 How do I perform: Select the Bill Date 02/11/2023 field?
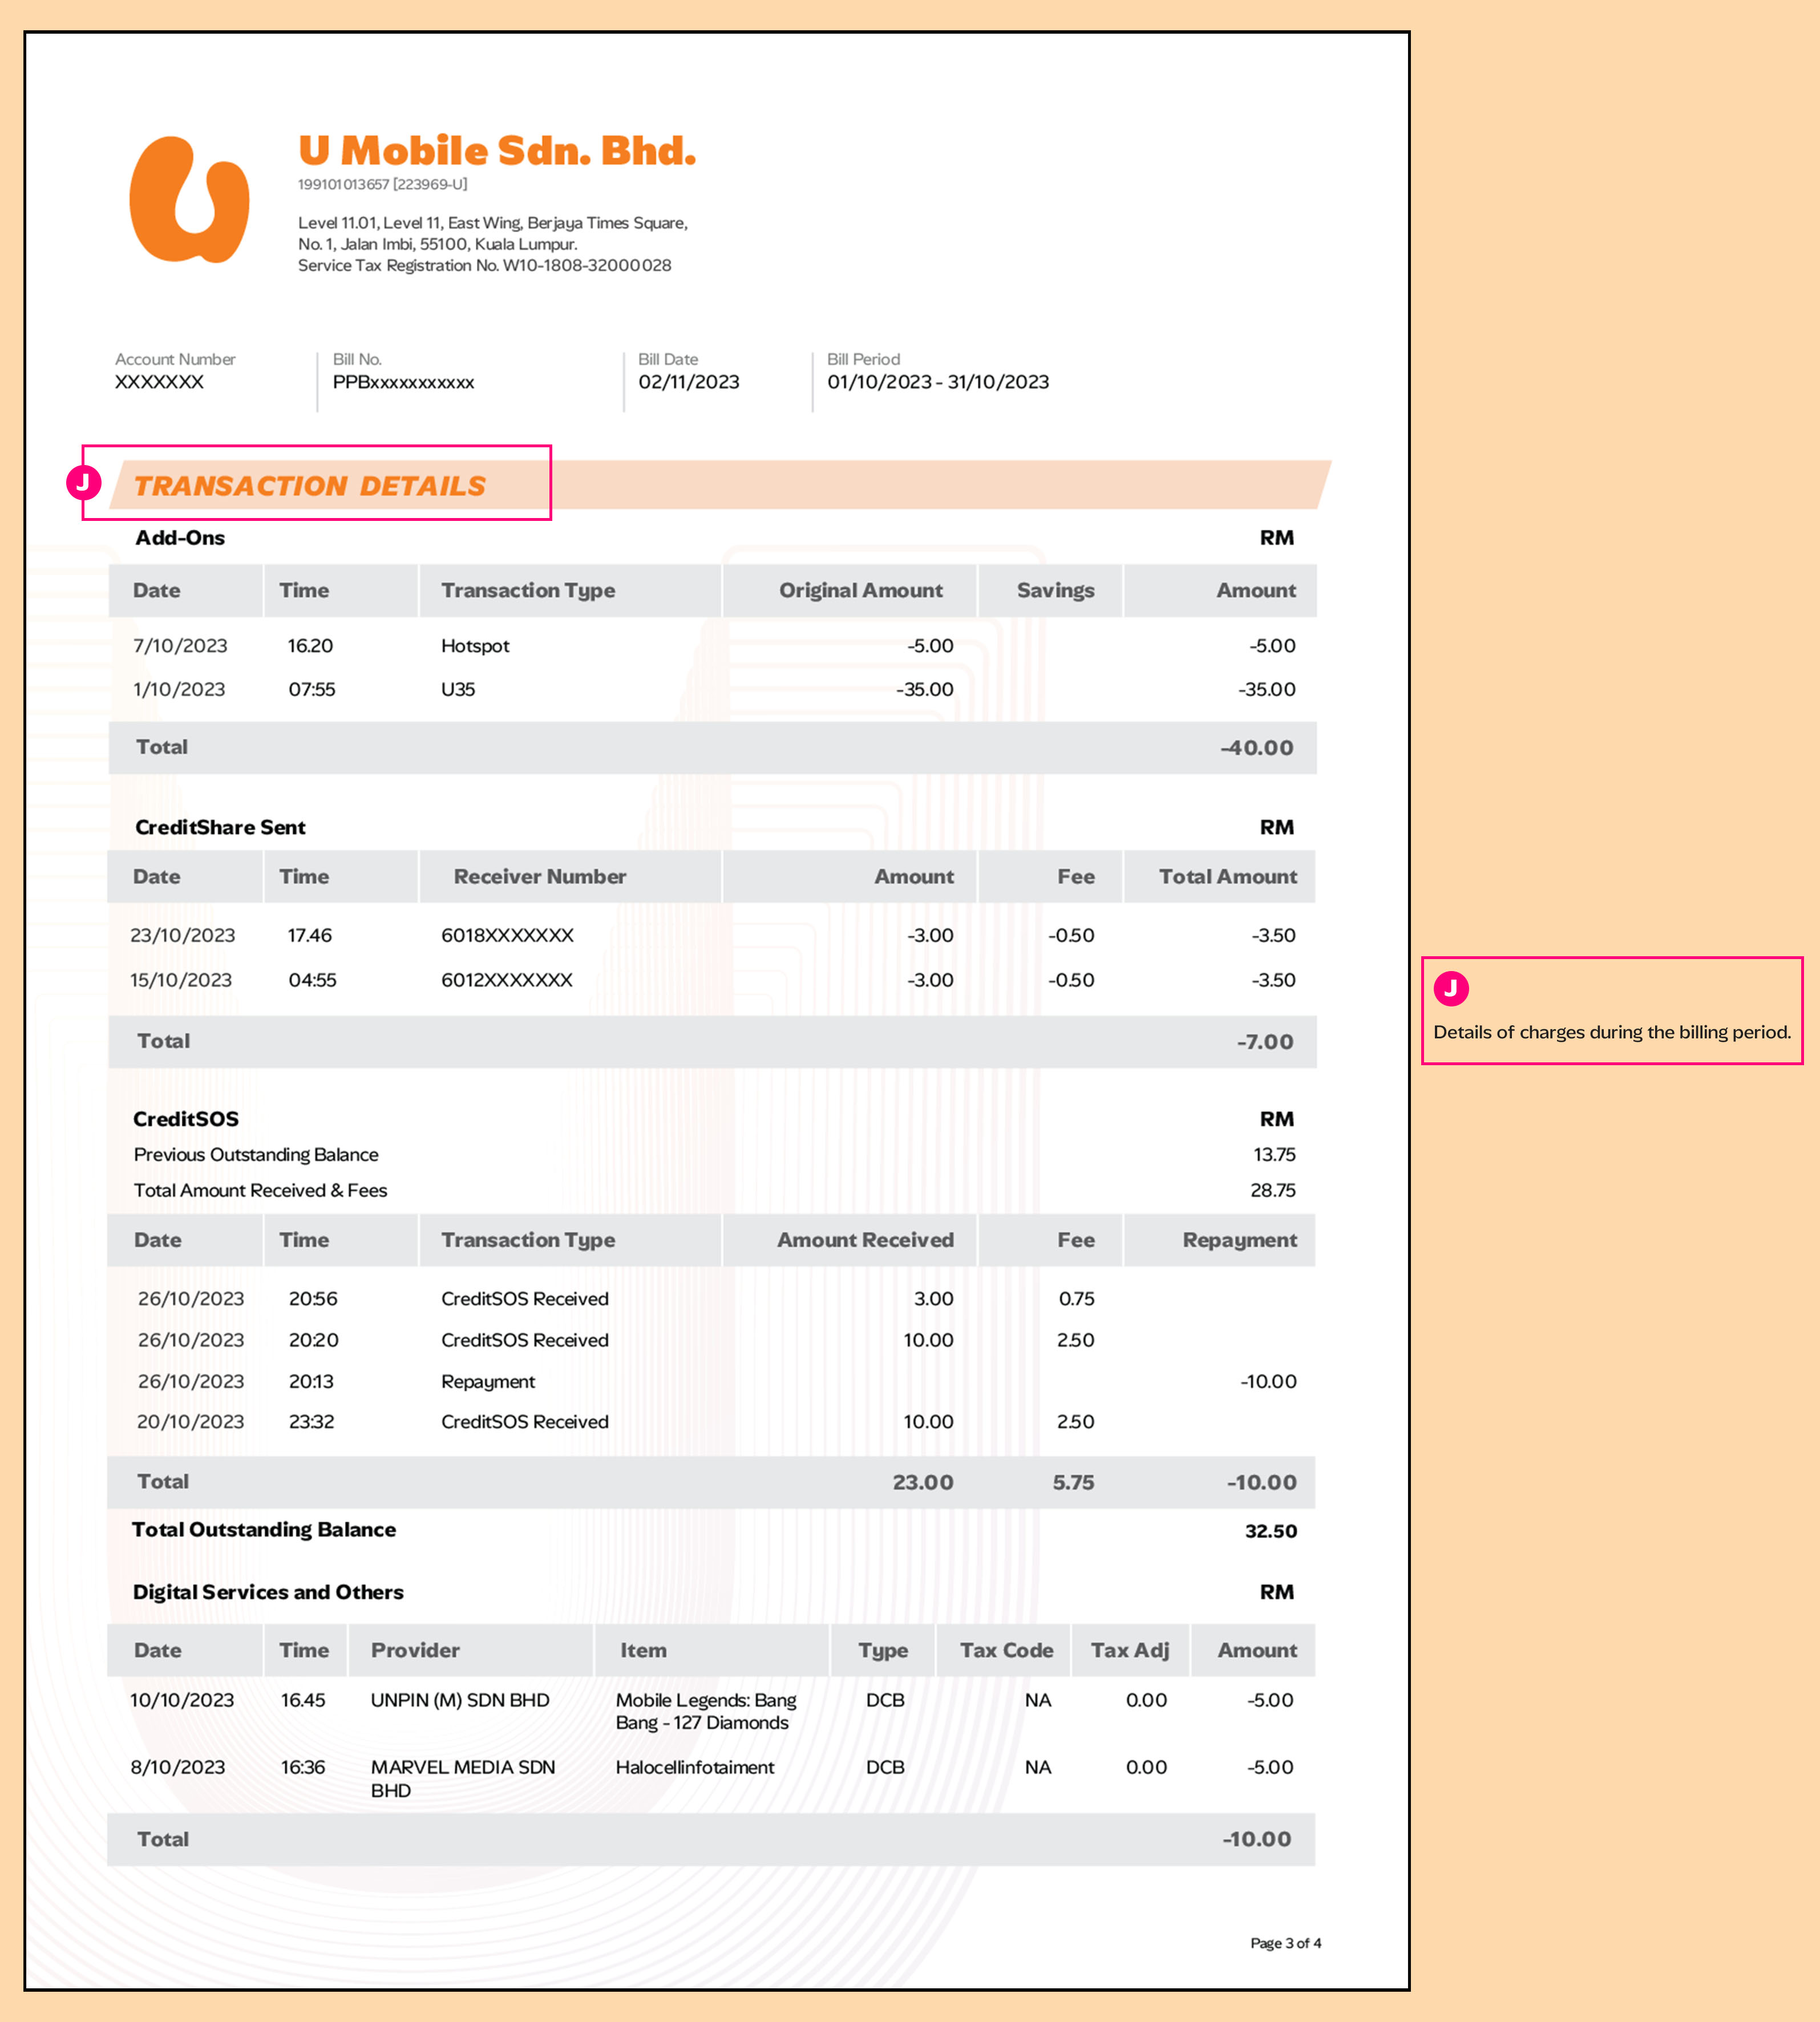[x=687, y=381]
